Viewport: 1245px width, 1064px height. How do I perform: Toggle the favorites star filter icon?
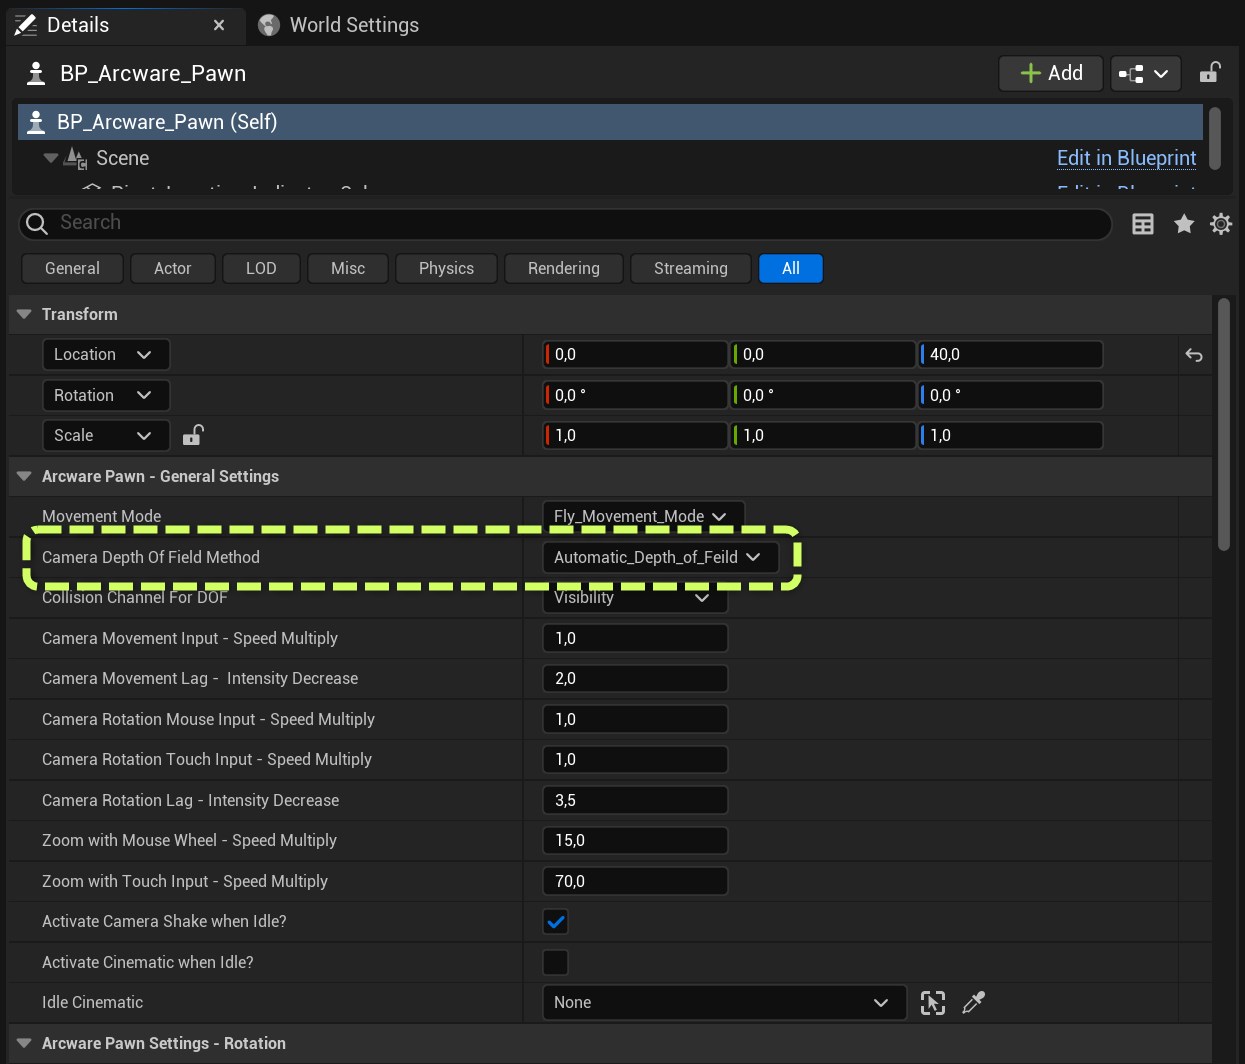pyautogui.click(x=1183, y=224)
